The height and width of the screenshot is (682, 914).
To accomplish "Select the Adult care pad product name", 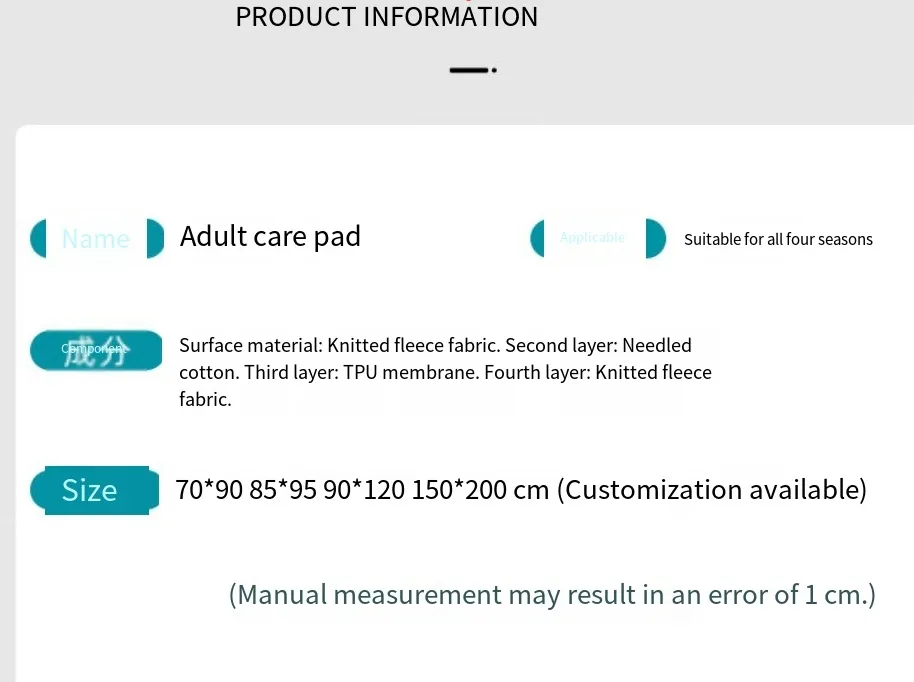I will point(270,237).
